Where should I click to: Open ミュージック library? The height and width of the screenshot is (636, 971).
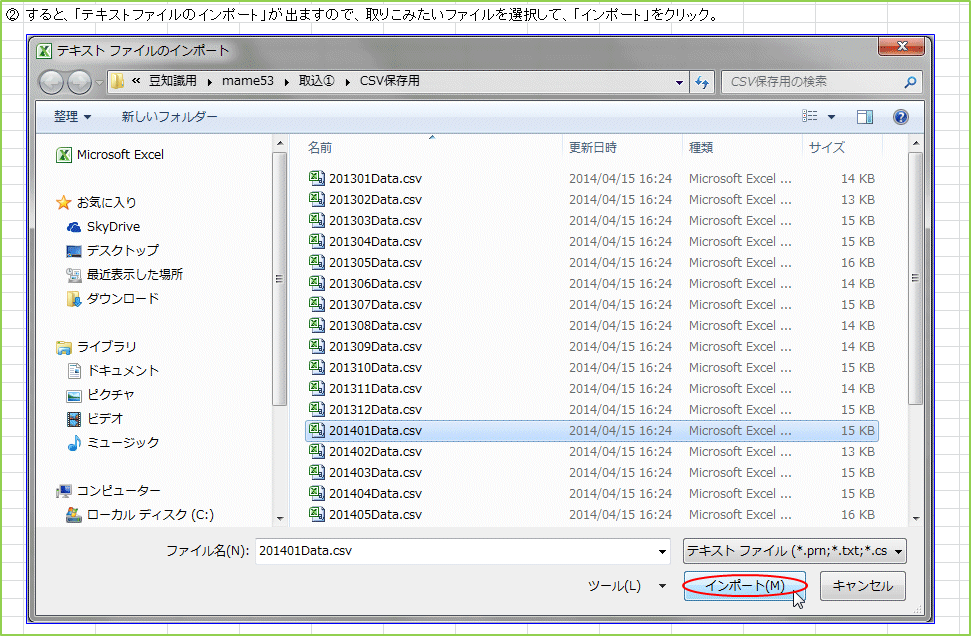[x=113, y=443]
